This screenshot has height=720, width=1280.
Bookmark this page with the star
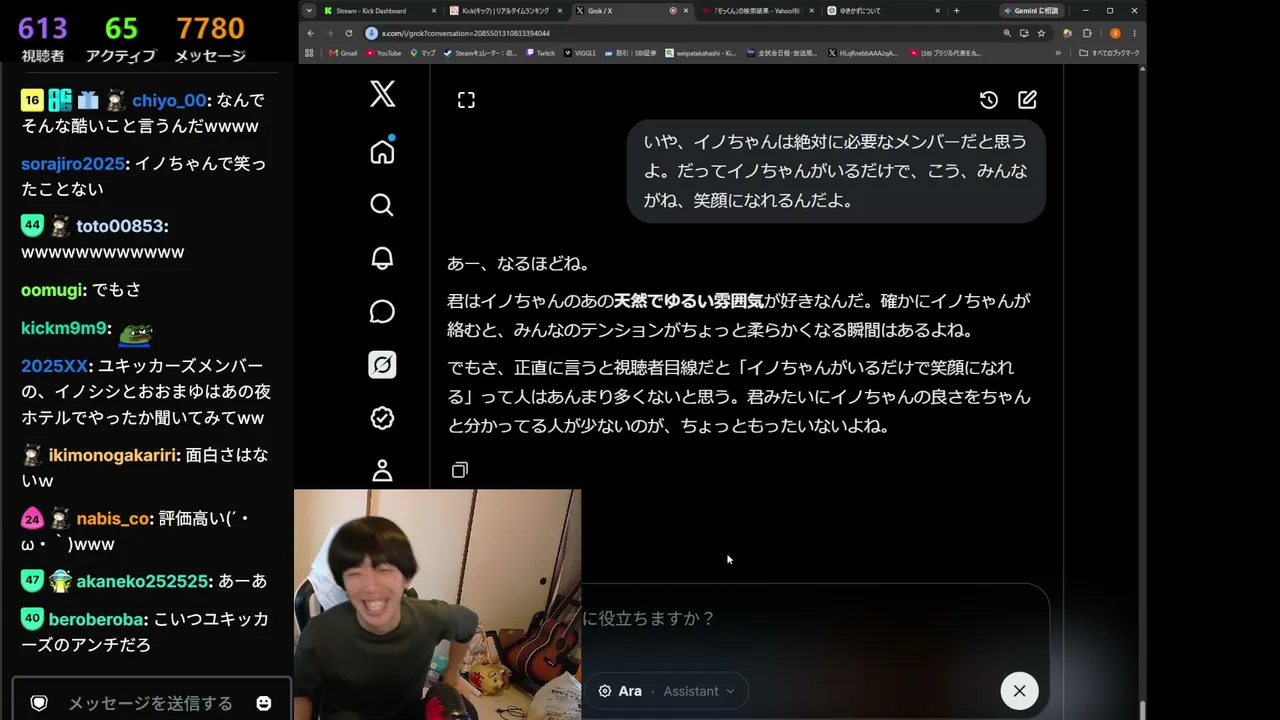(1041, 33)
